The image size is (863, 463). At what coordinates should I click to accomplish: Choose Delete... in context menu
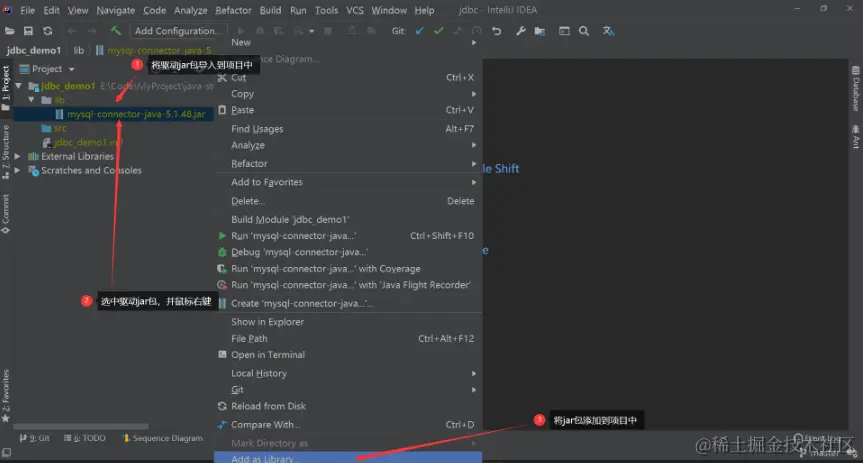348,201
